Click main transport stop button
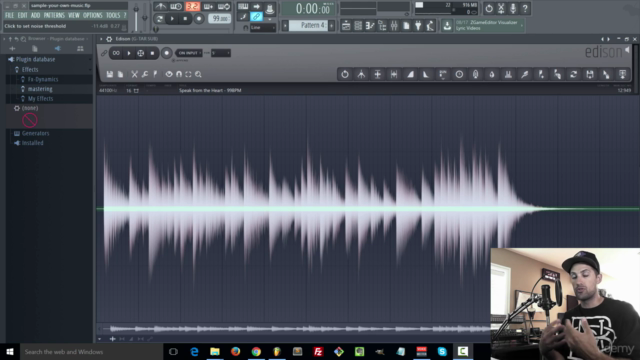 185,19
